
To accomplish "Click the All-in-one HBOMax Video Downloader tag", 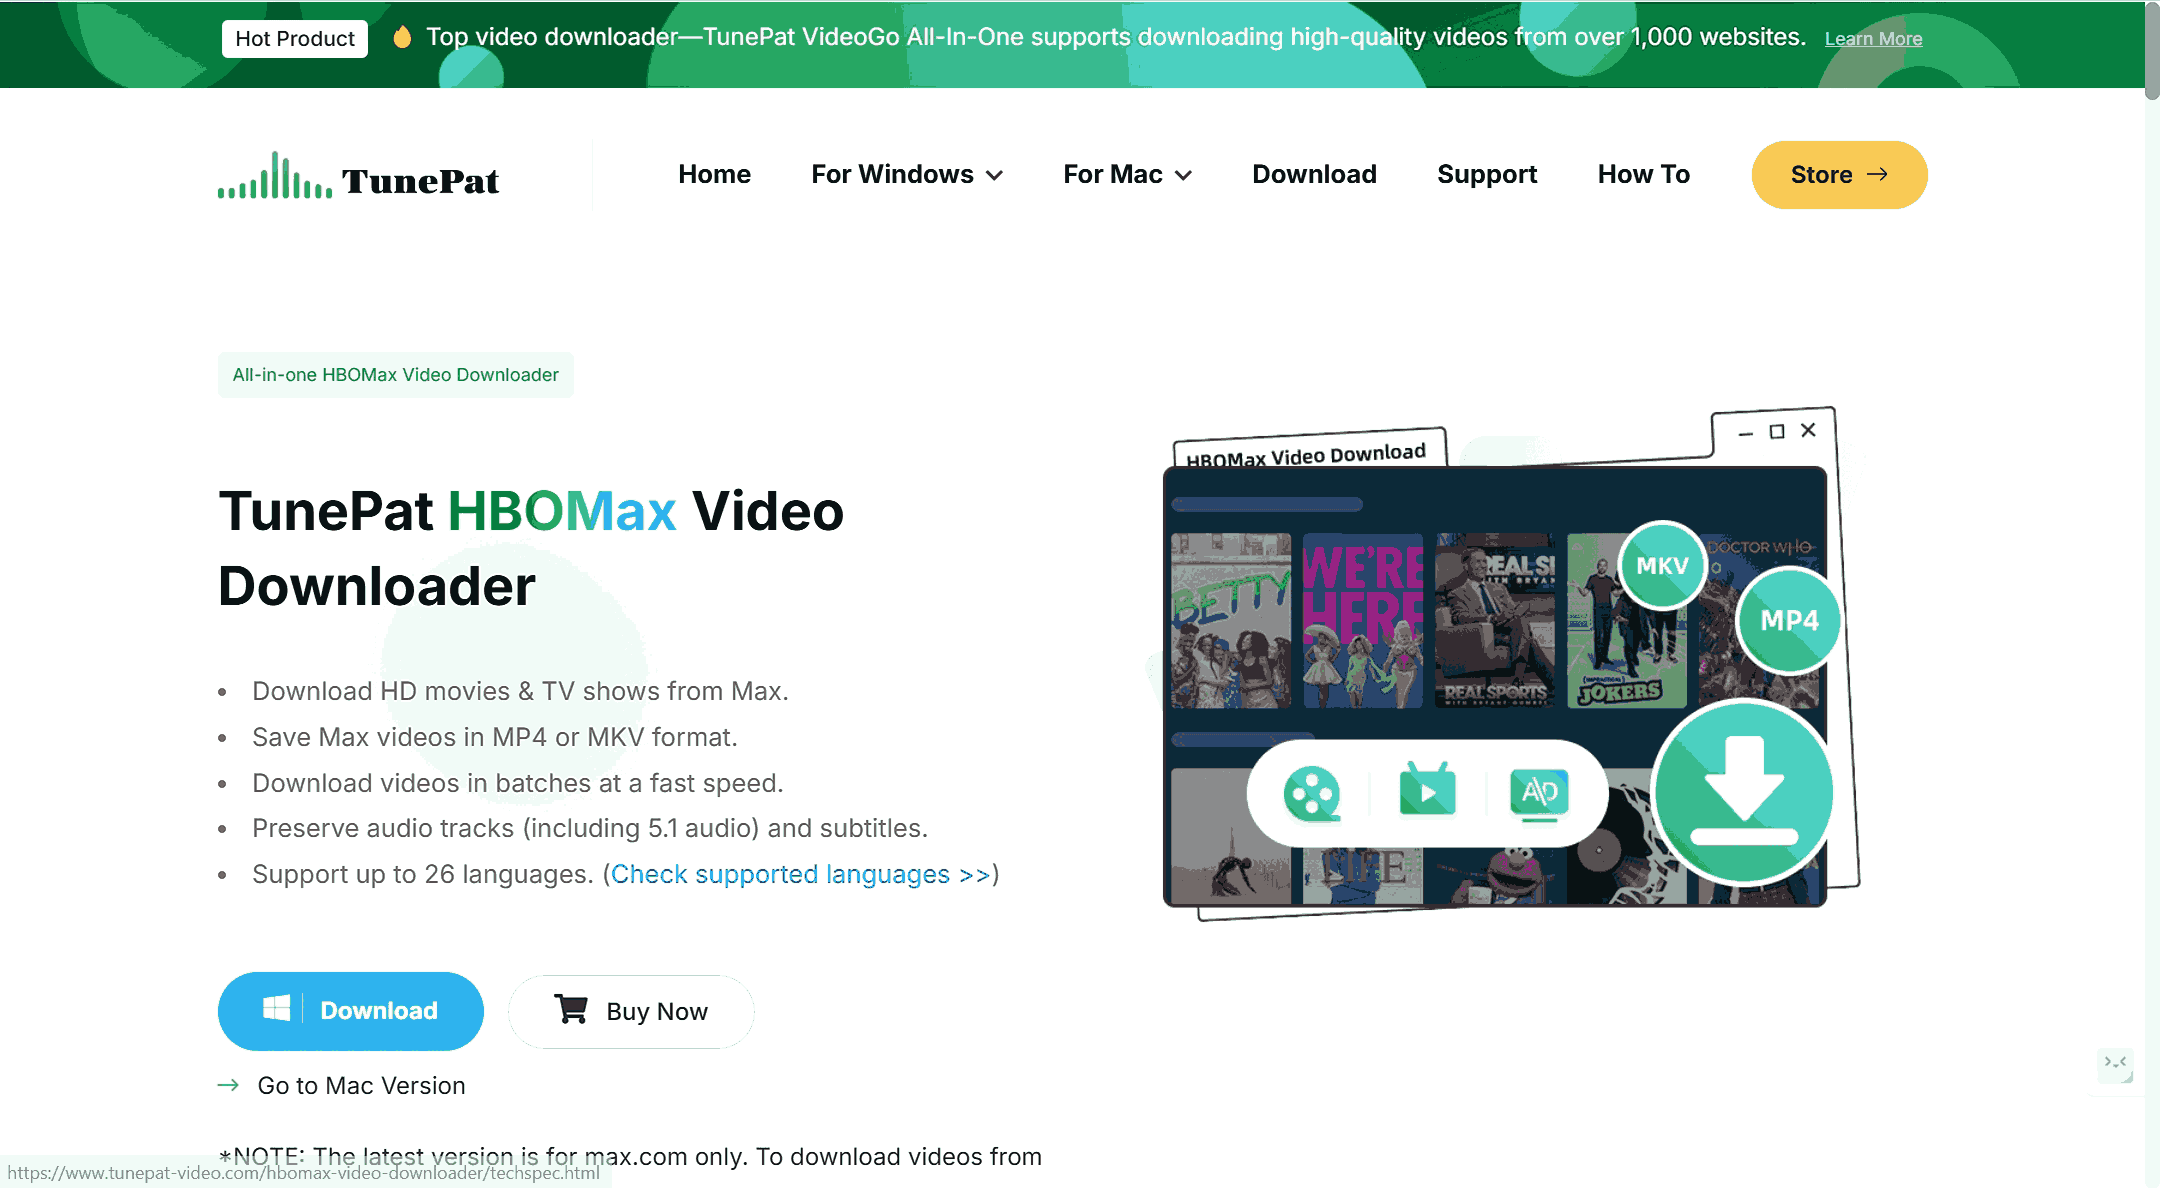I will 396,375.
